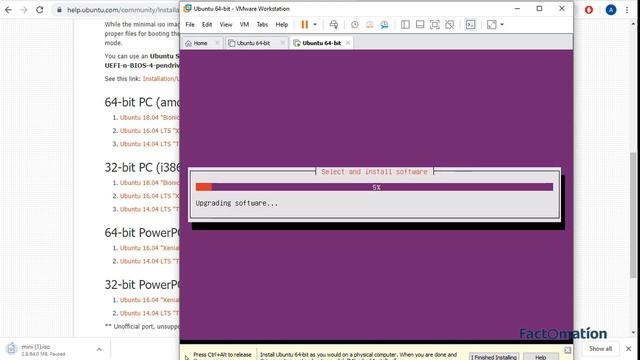Open the Ubuntu 16.04 LTS link under 64-bit PC
Screen dimensions: 640x360
click(x=149, y=131)
